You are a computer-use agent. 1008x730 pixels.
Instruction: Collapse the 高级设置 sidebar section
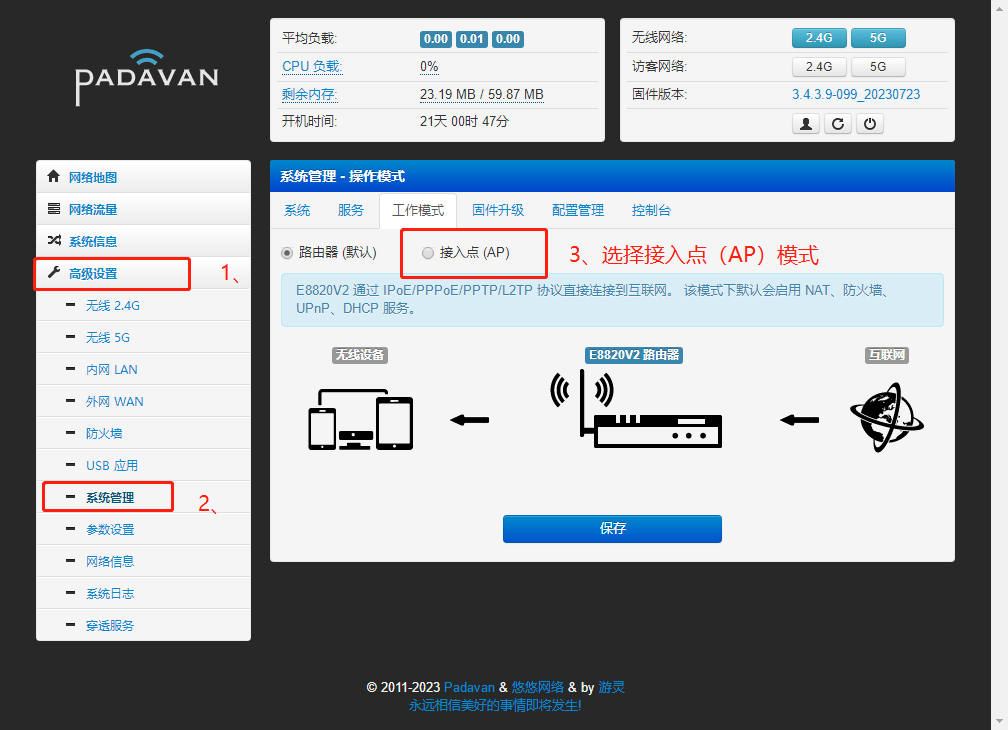point(113,273)
